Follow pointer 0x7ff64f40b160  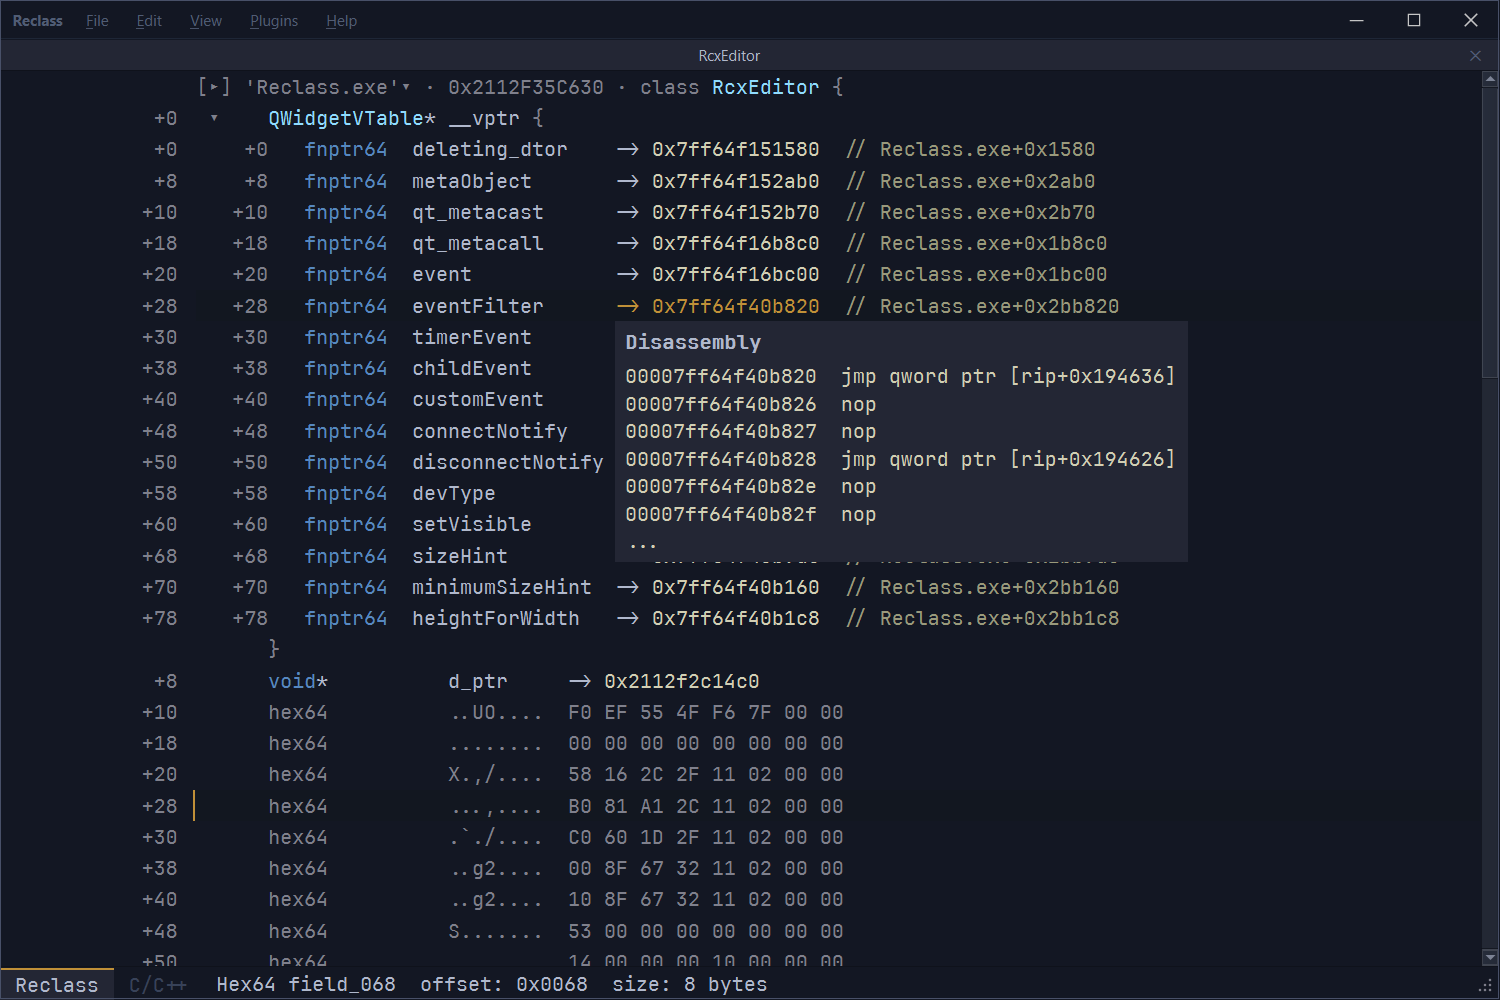(x=735, y=588)
